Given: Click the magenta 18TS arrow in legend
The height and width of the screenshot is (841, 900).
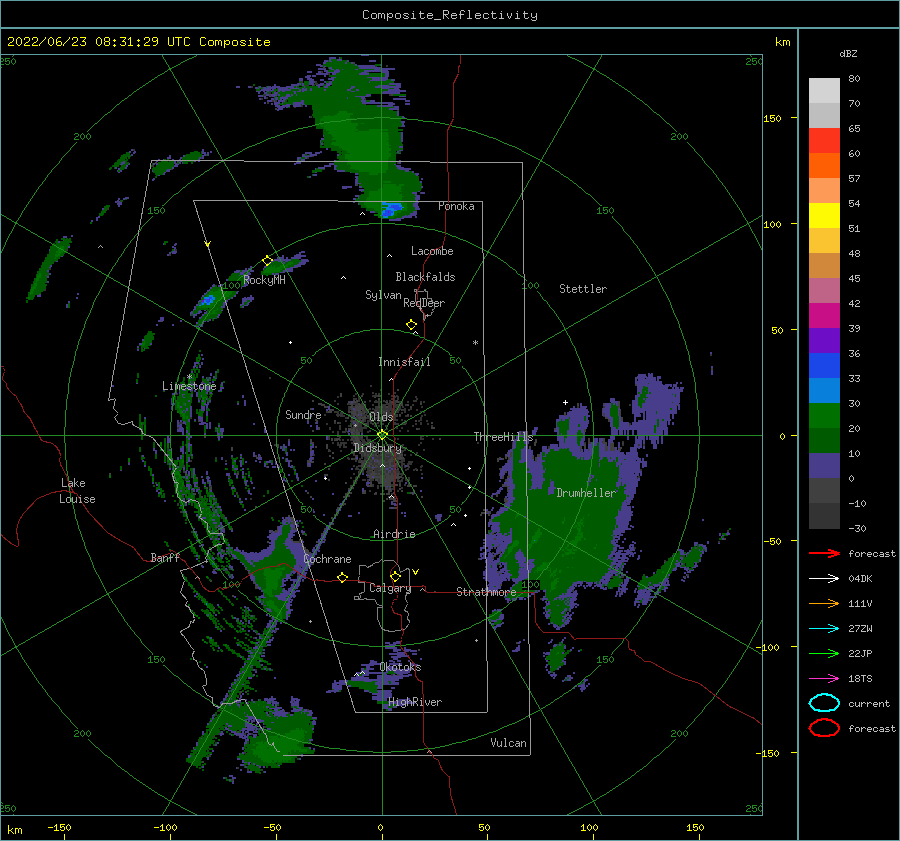Looking at the screenshot, I should coord(824,679).
